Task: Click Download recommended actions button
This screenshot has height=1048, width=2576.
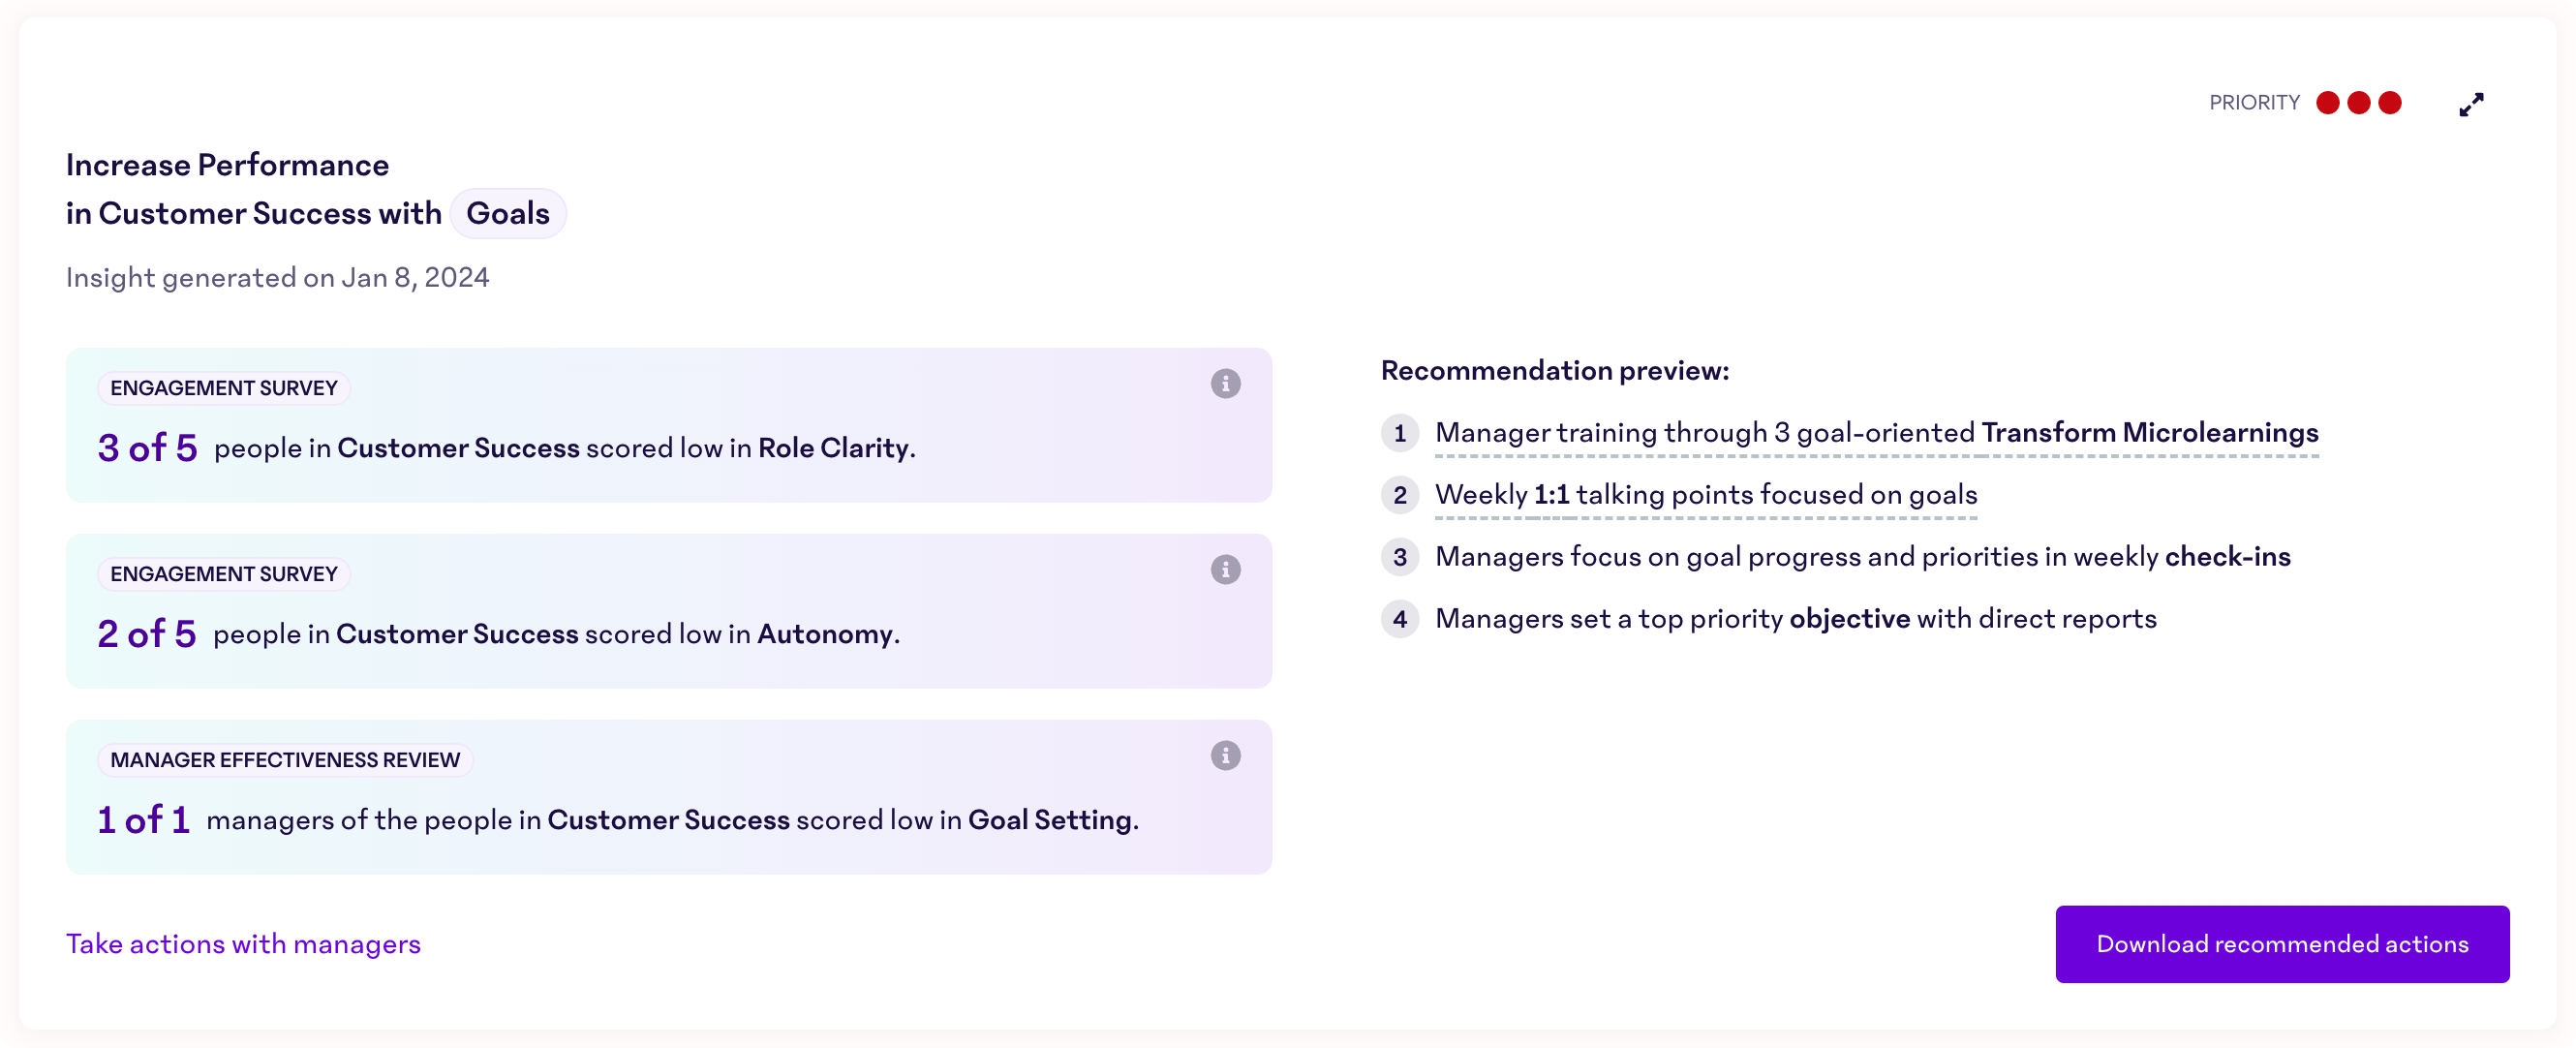Action: [2282, 944]
